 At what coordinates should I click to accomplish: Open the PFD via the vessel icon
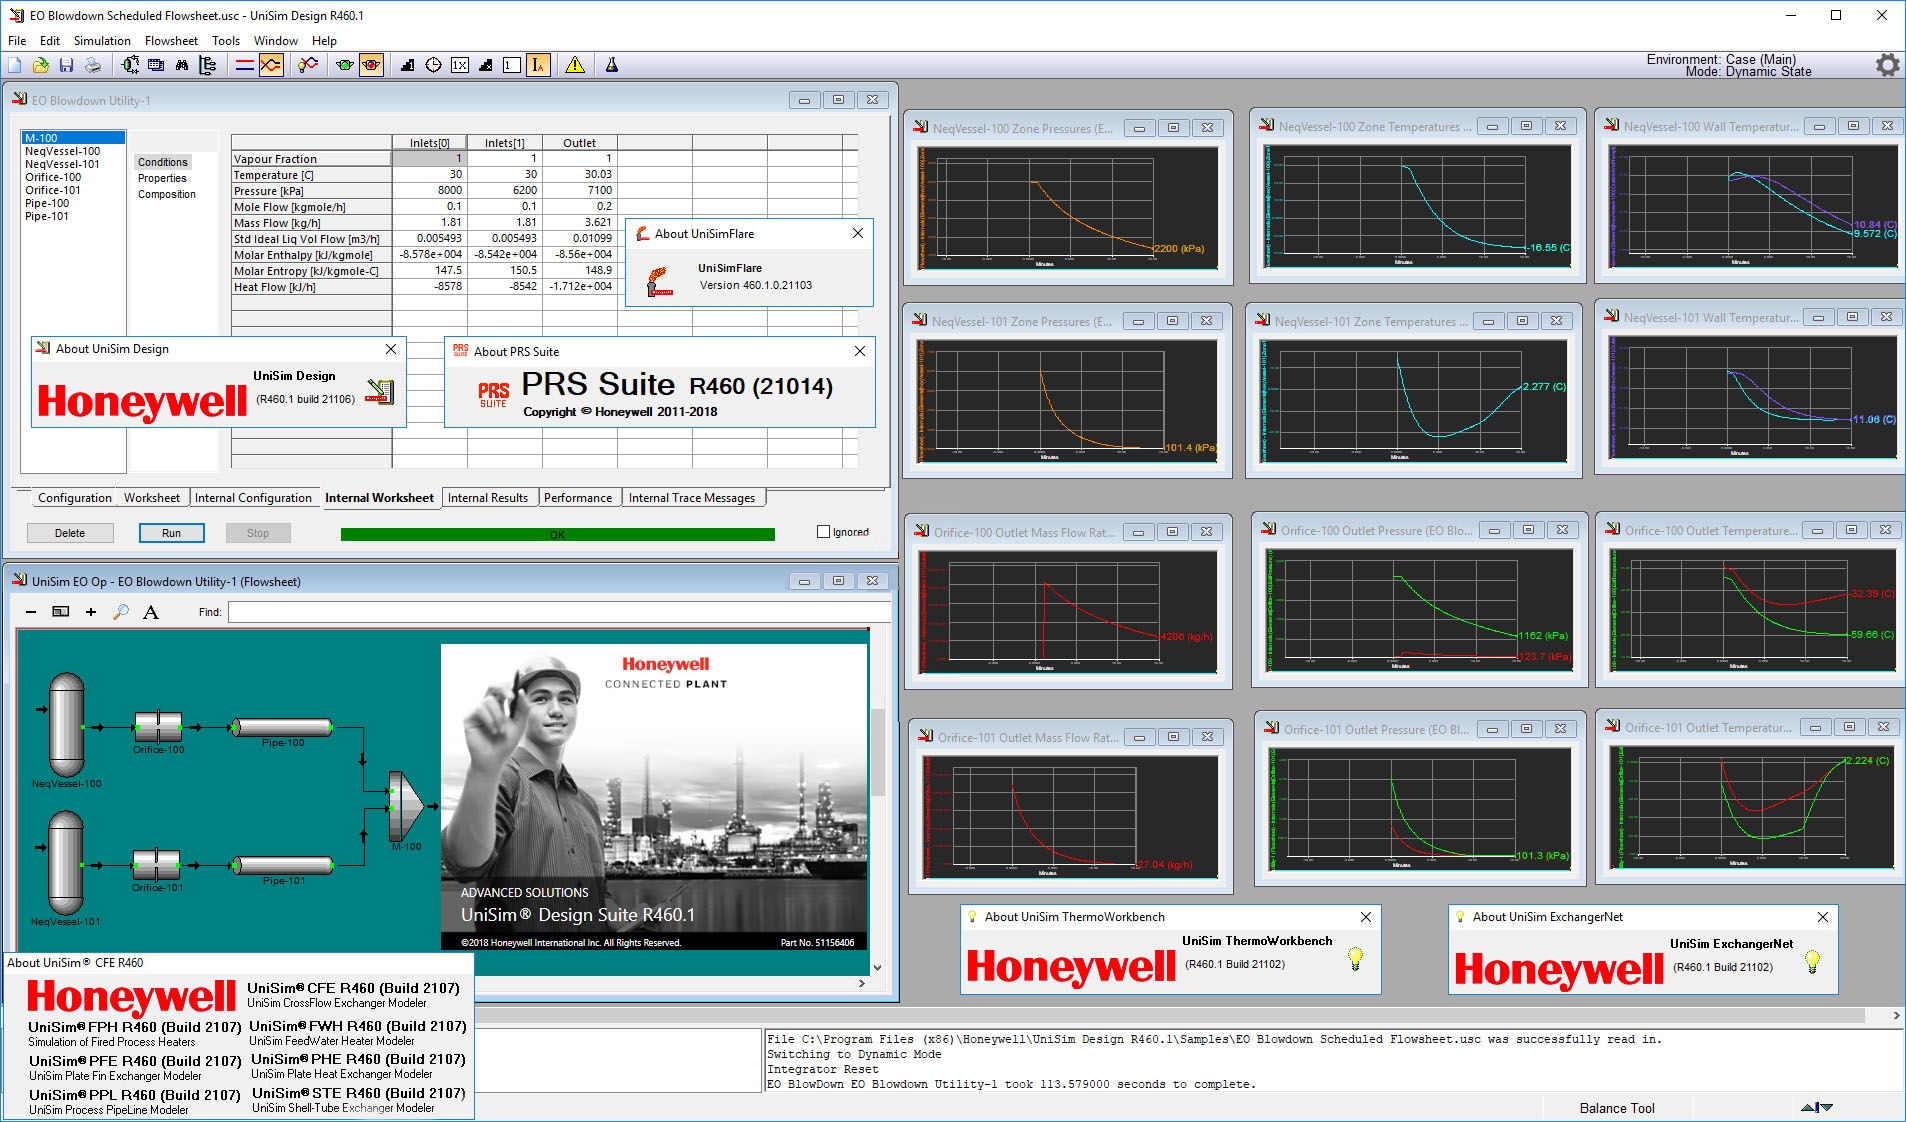[x=130, y=65]
